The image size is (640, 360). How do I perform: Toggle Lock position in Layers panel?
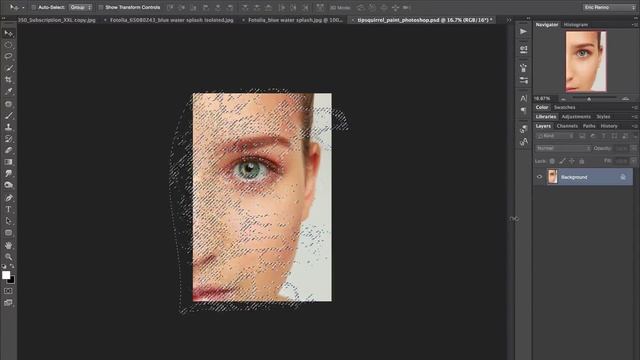(x=572, y=161)
